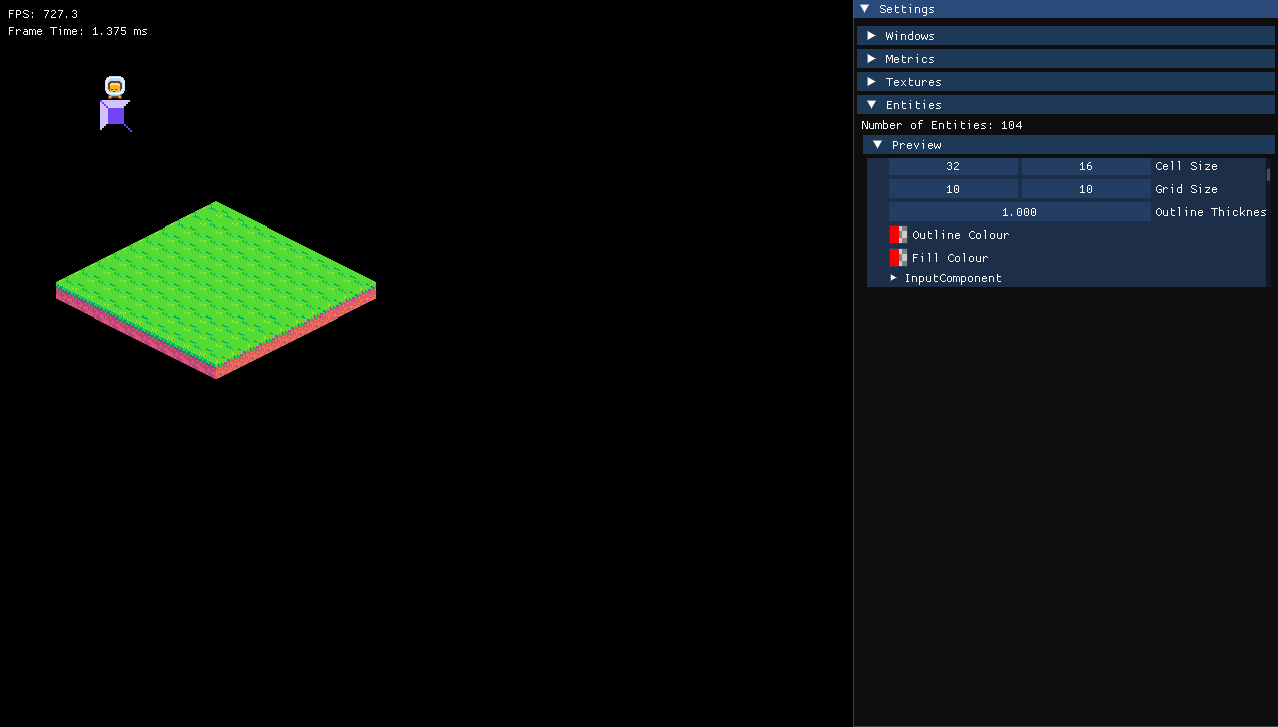Click the purple cube beneath the astronaut
The height and width of the screenshot is (727, 1278).
[115, 115]
